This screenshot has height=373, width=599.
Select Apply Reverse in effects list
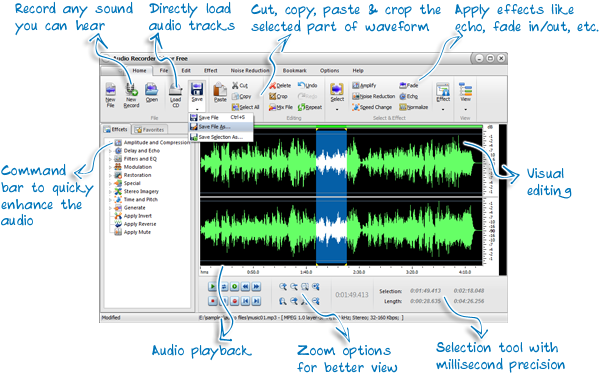(x=136, y=224)
